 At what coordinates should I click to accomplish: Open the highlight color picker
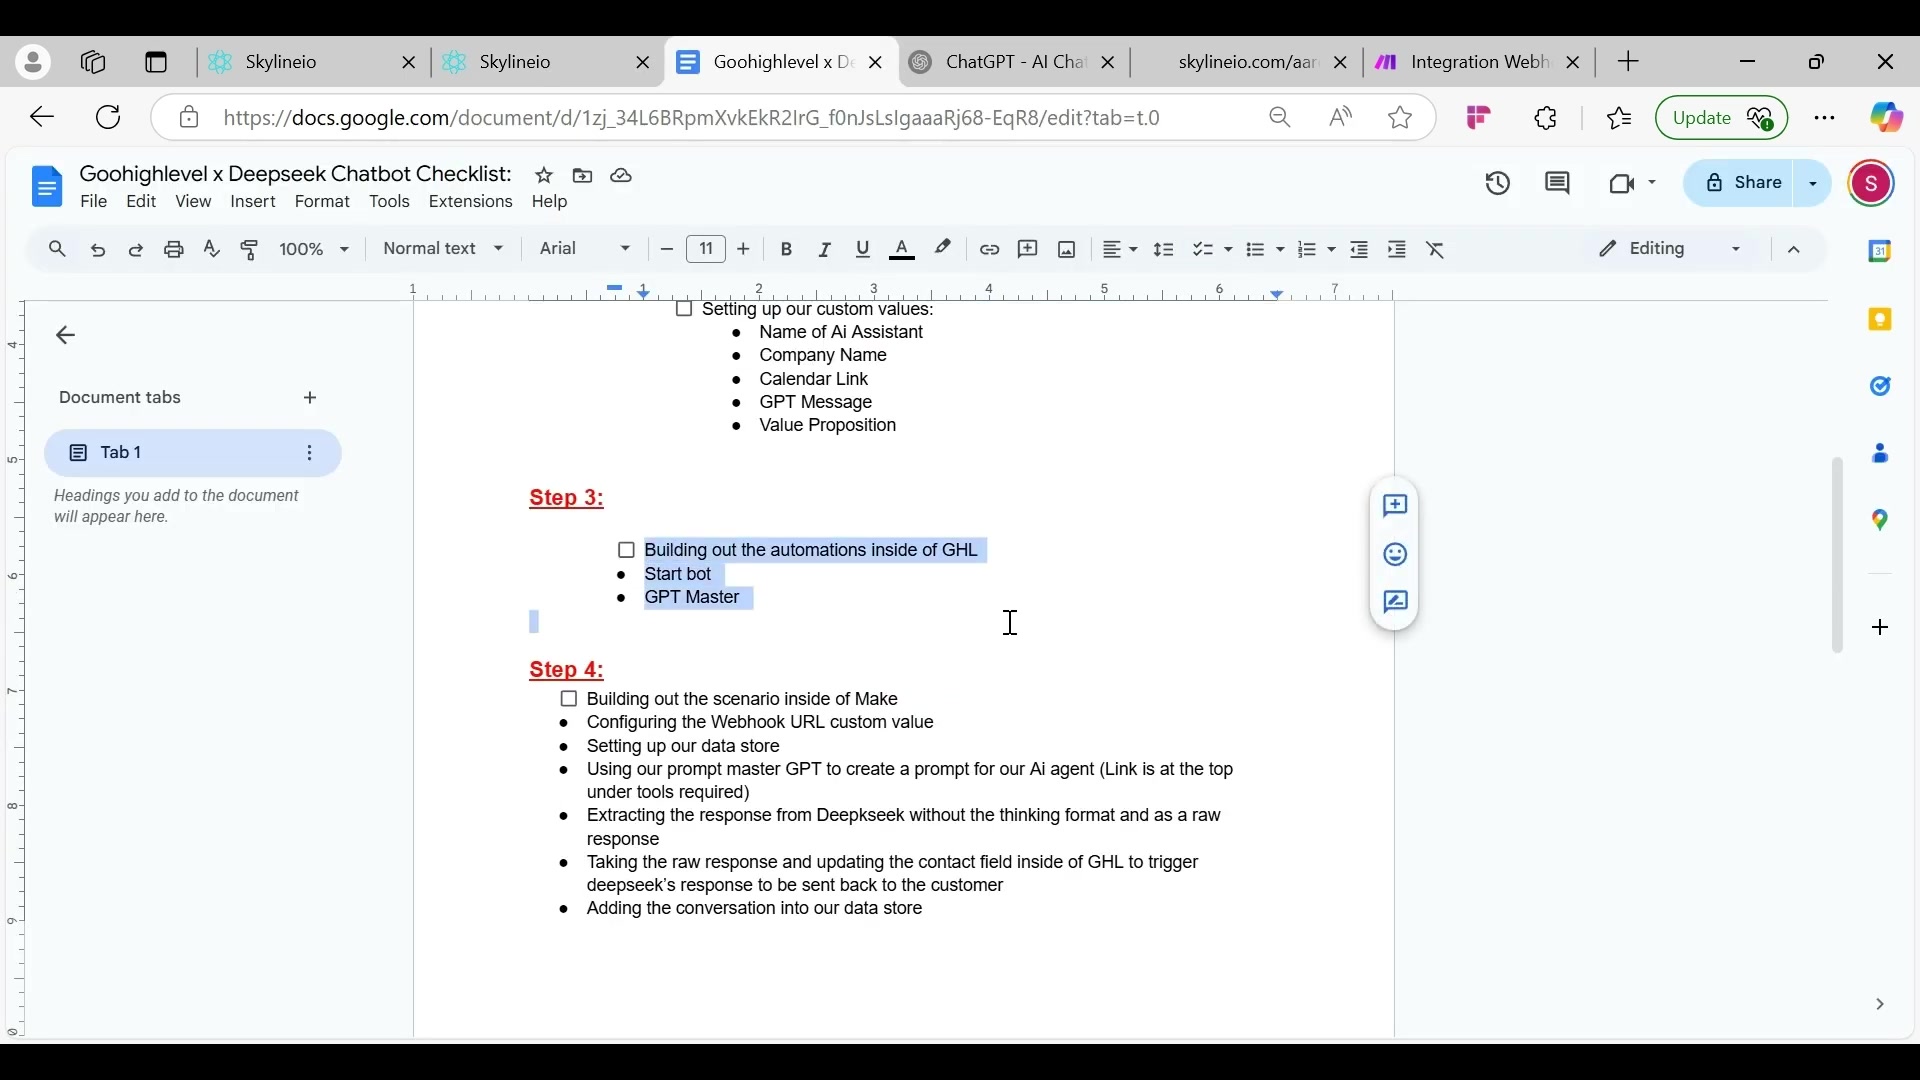coord(944,250)
